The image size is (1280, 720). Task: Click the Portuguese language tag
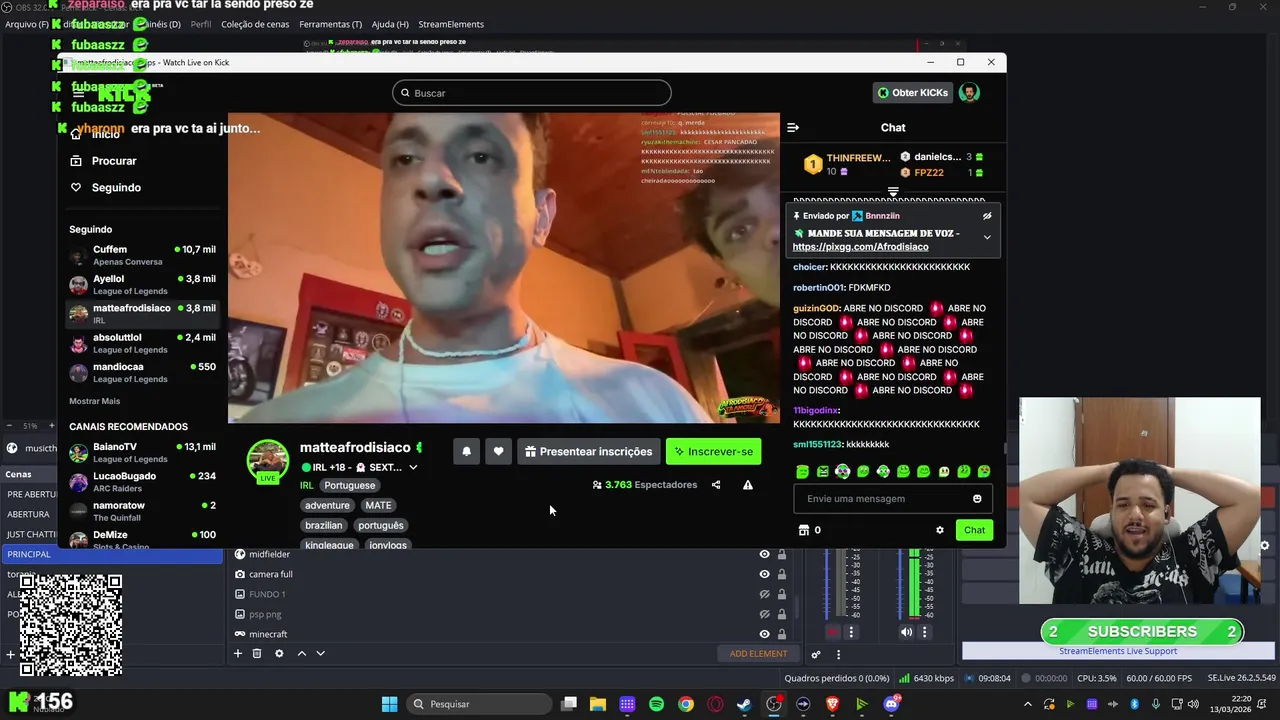pyautogui.click(x=349, y=486)
